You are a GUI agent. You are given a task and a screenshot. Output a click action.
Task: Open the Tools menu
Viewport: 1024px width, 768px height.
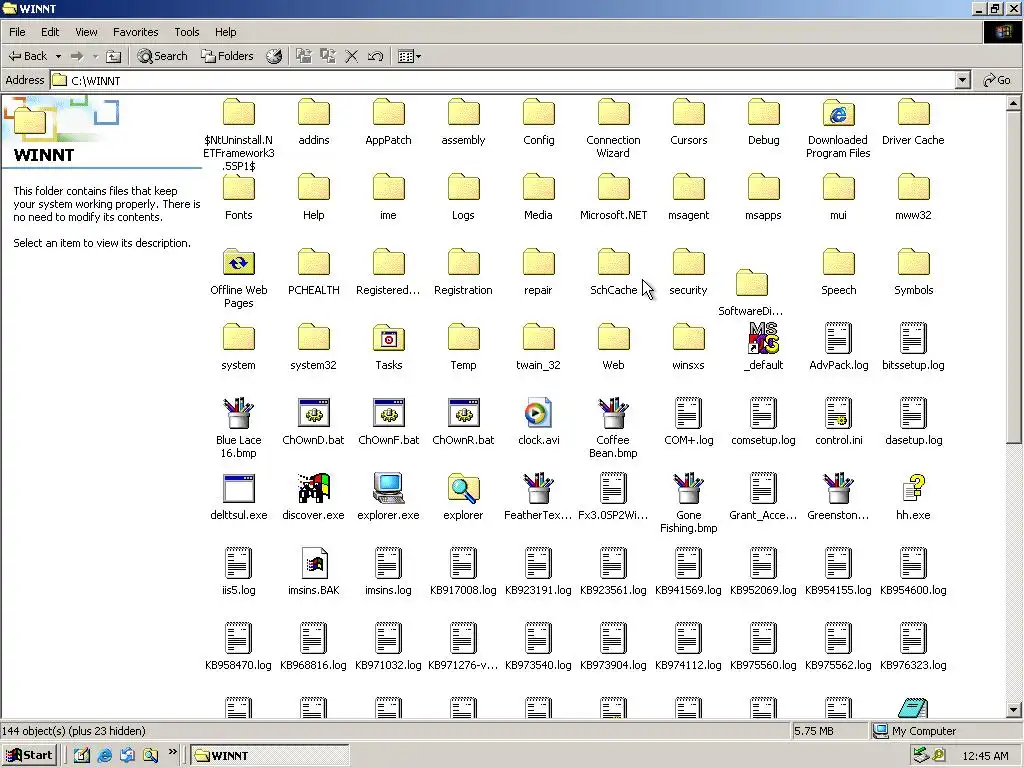(187, 32)
